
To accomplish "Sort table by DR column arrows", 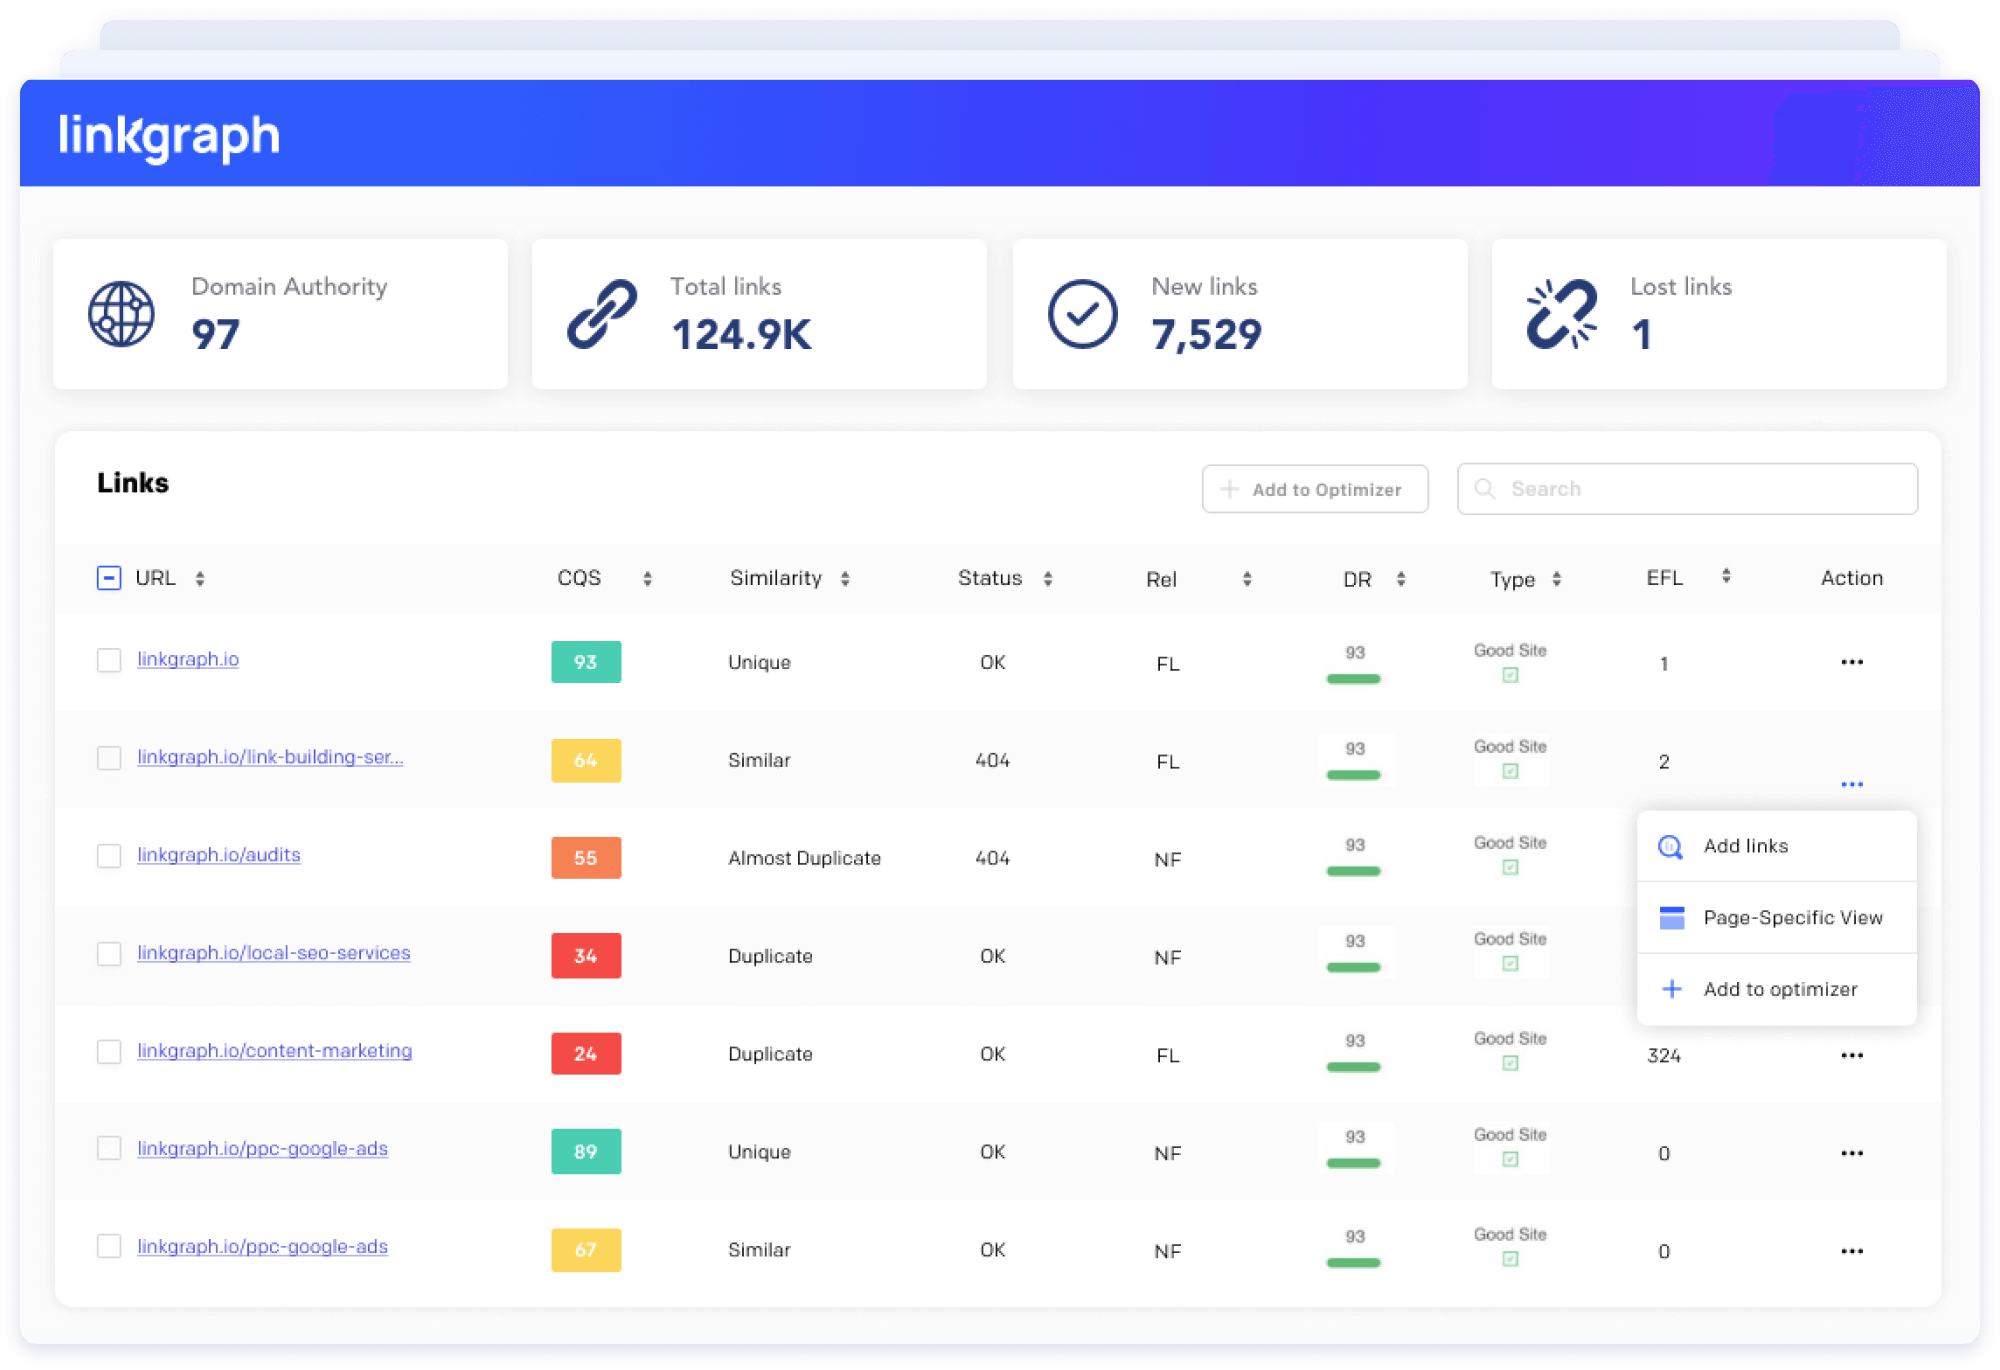I will click(1401, 579).
